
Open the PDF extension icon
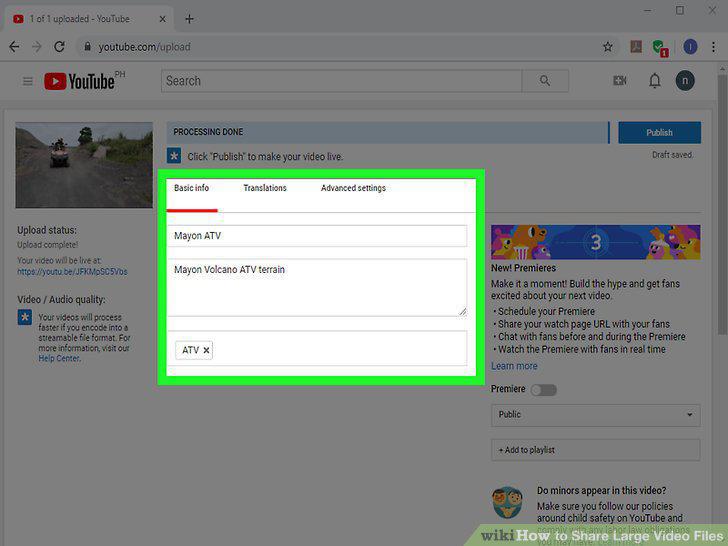(x=636, y=46)
